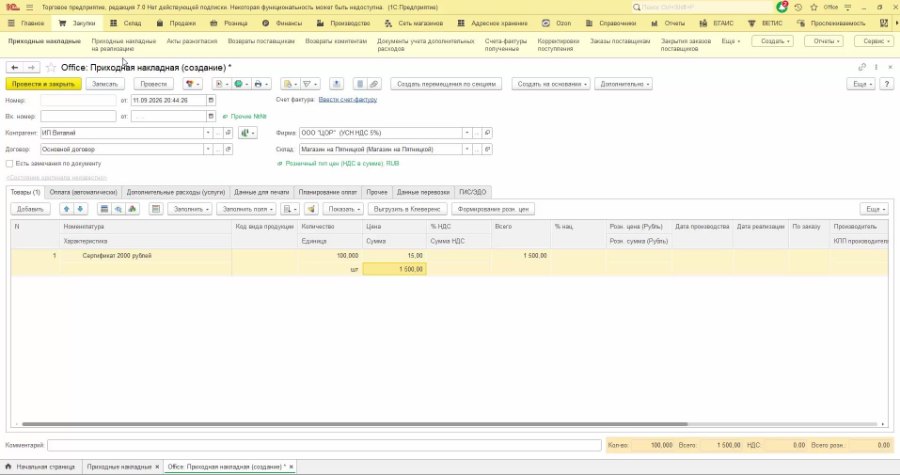The image size is (900, 475).
Task: Open the 'Финансы' section menu
Action: (x=282, y=24)
